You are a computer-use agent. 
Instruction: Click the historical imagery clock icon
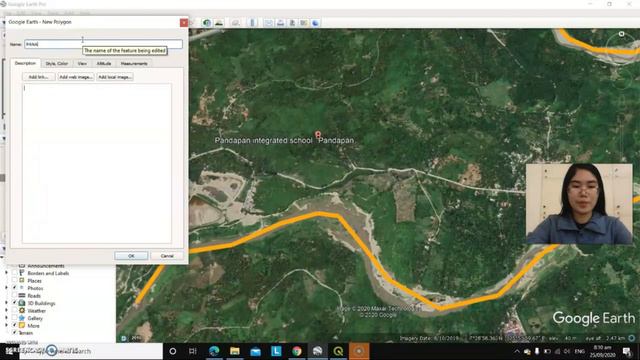[207, 23]
